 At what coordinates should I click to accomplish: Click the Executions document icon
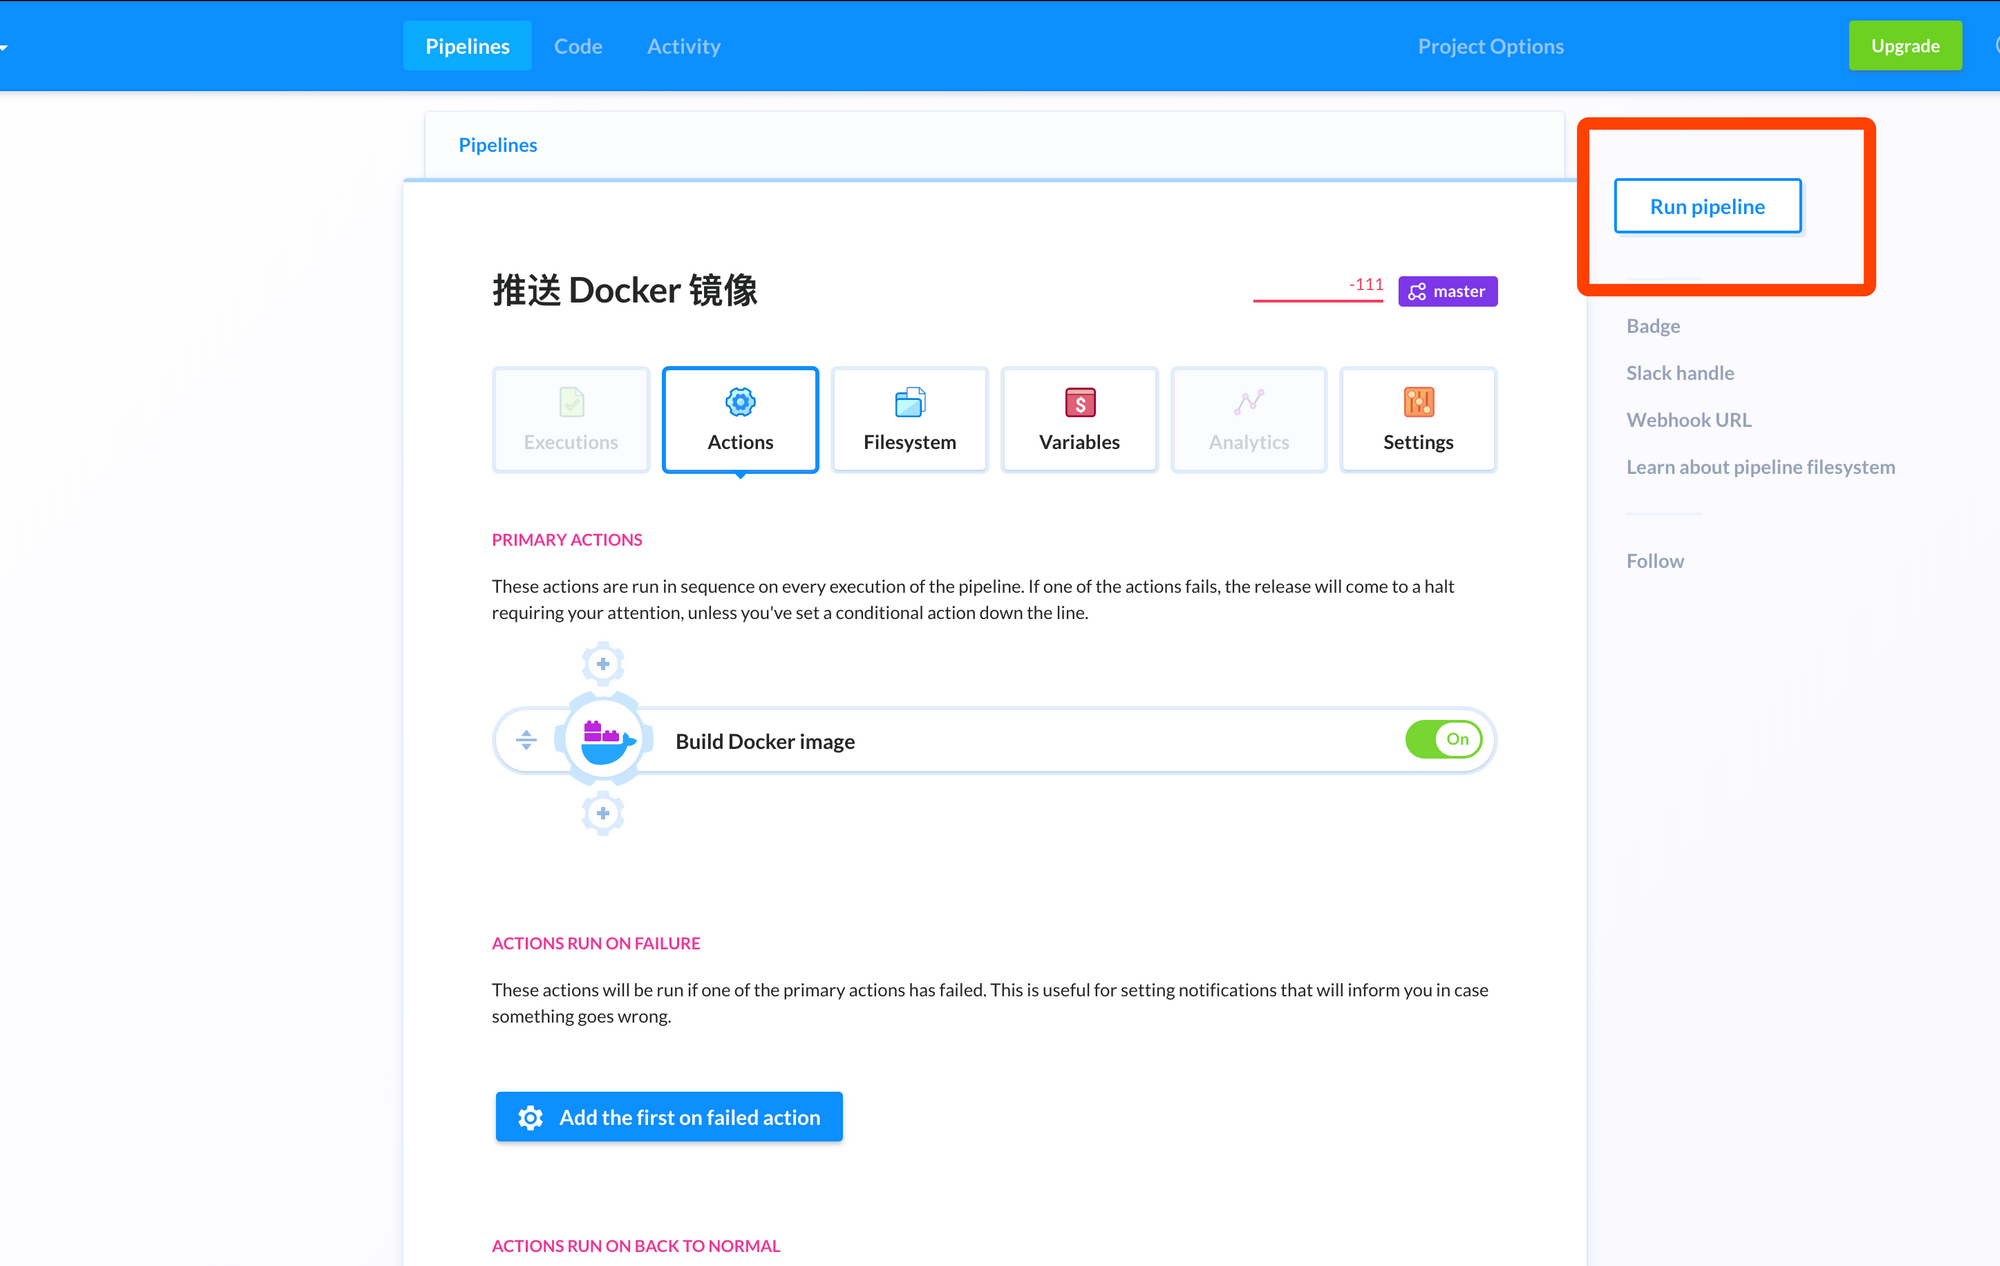click(x=571, y=402)
